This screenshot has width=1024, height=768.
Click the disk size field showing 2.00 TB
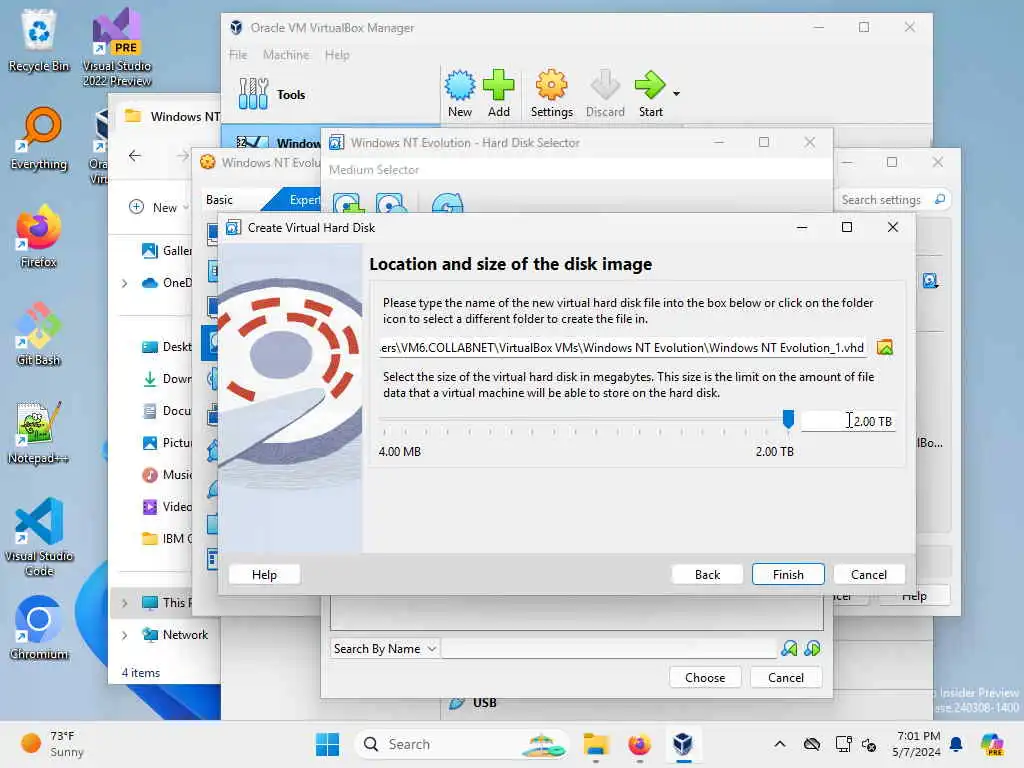(x=848, y=421)
